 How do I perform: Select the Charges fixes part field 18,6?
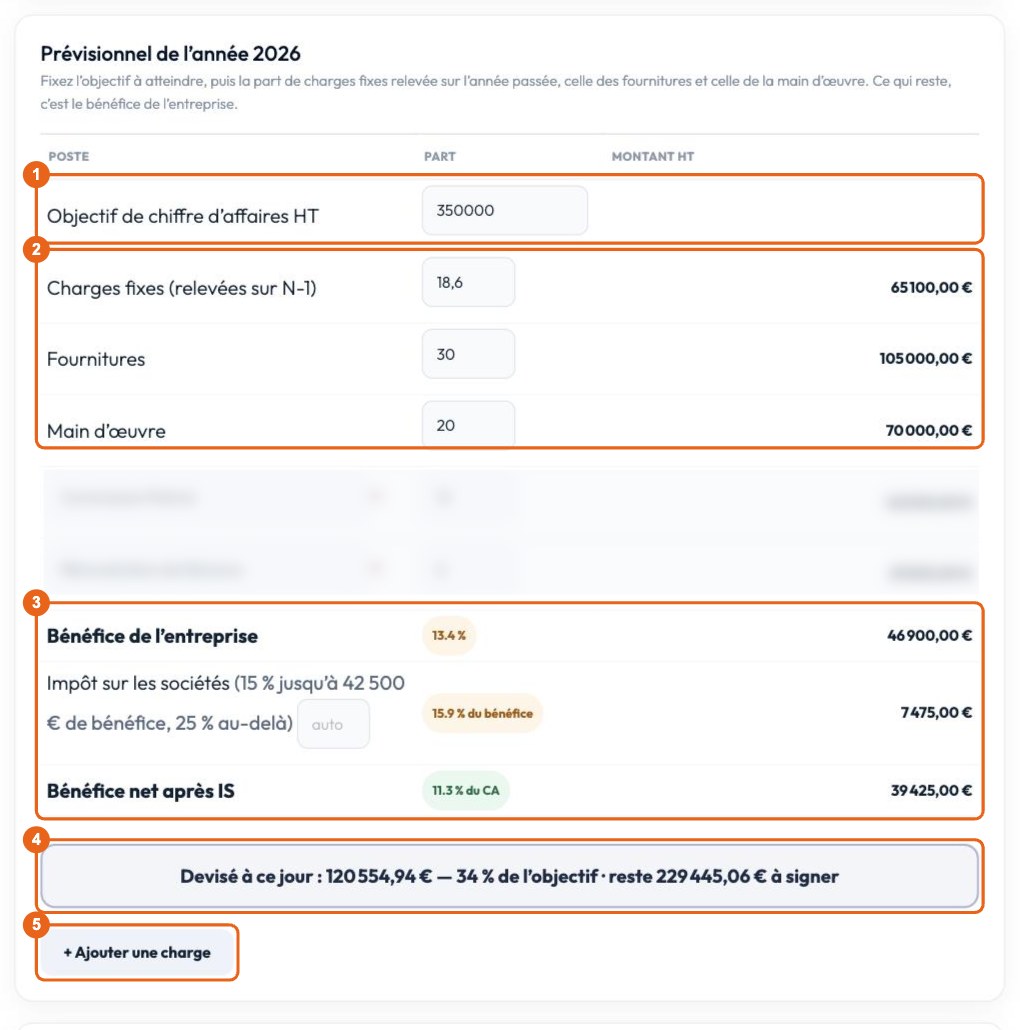point(468,282)
